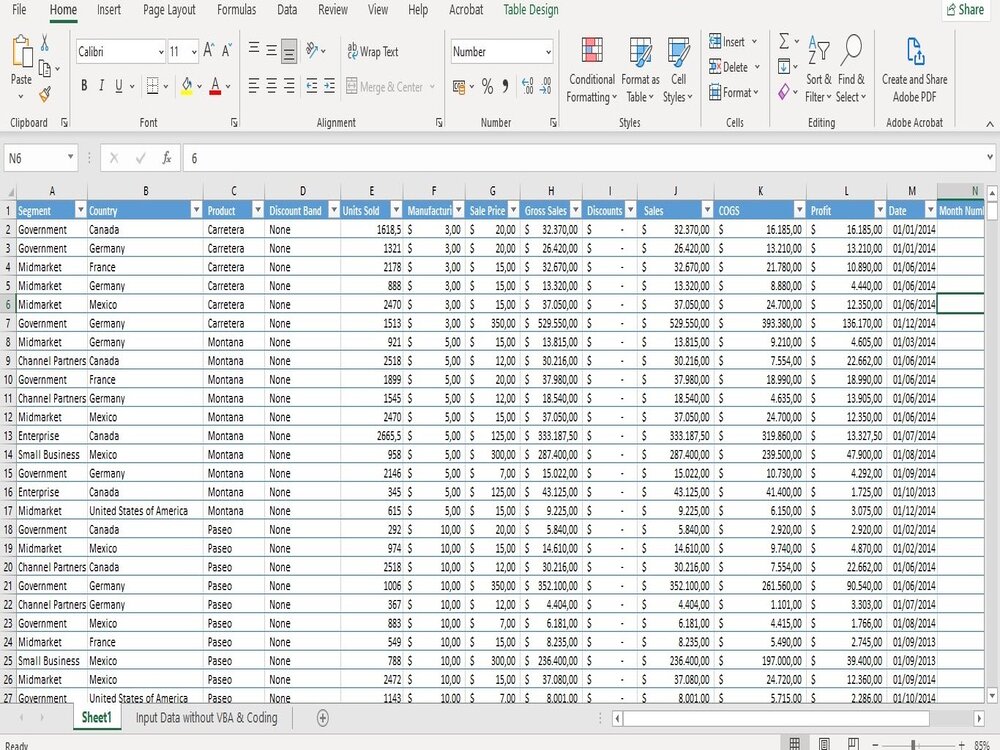Screen dimensions: 1000x750
Task: Open the Table Design tab
Action: pyautogui.click(x=531, y=10)
